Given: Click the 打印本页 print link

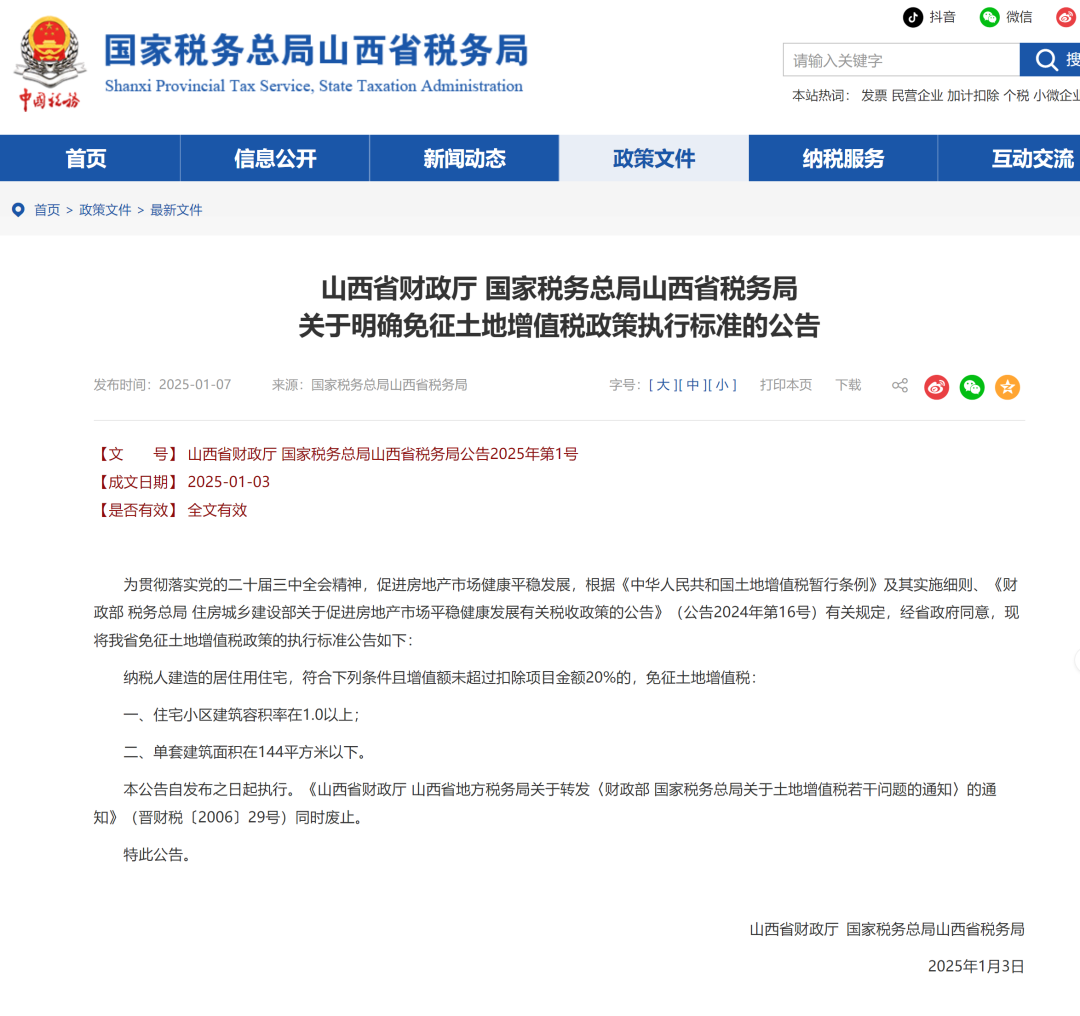Looking at the screenshot, I should pyautogui.click(x=786, y=384).
